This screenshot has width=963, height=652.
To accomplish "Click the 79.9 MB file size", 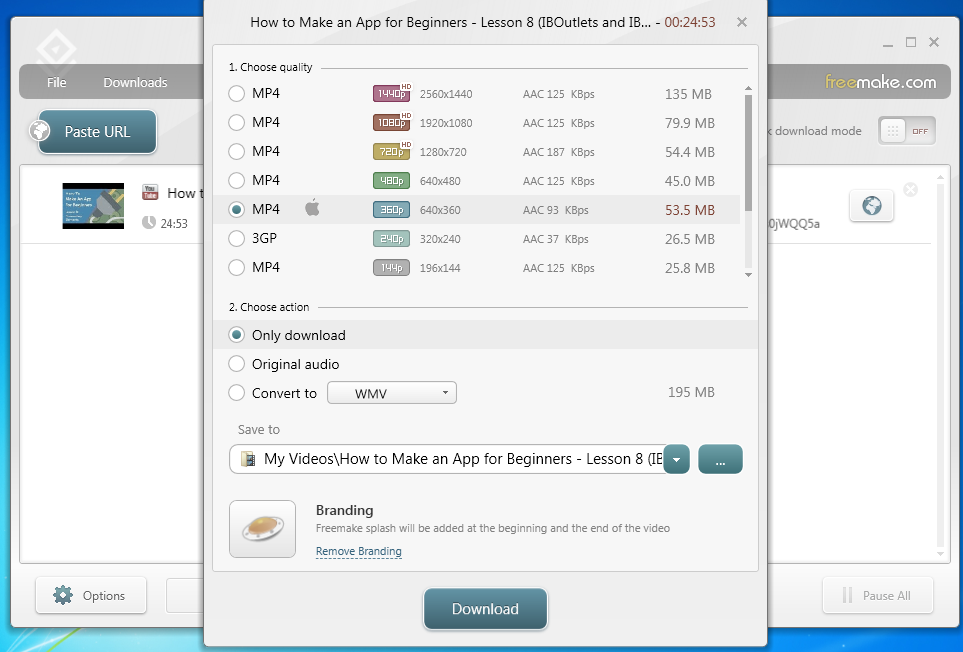I will pyautogui.click(x=690, y=123).
